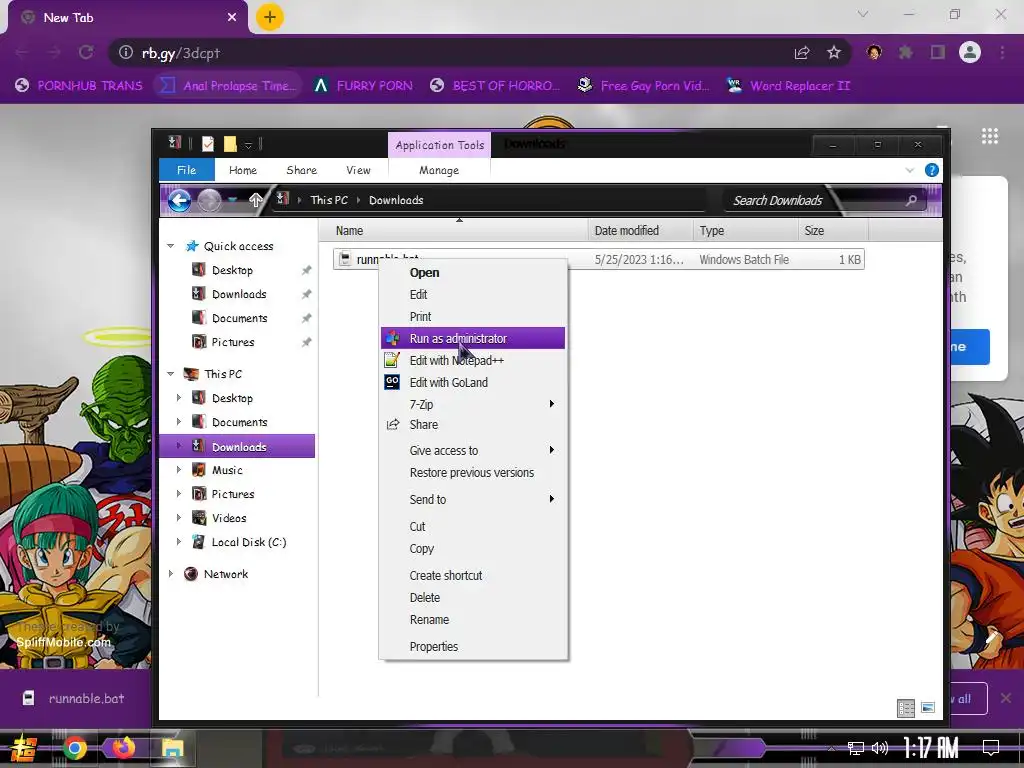Open Properties from context menu

pyautogui.click(x=473, y=647)
